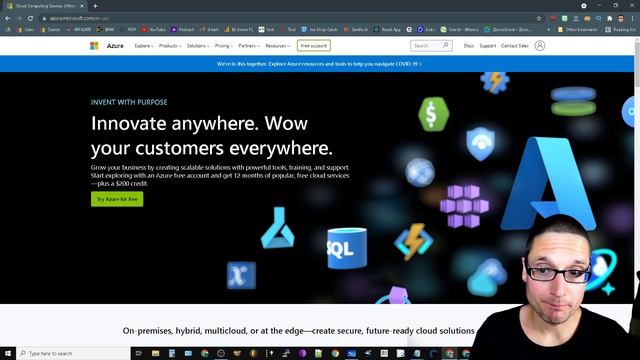Go back with the browser back arrow
Screen dimensions: 640x360
[x=8, y=18]
